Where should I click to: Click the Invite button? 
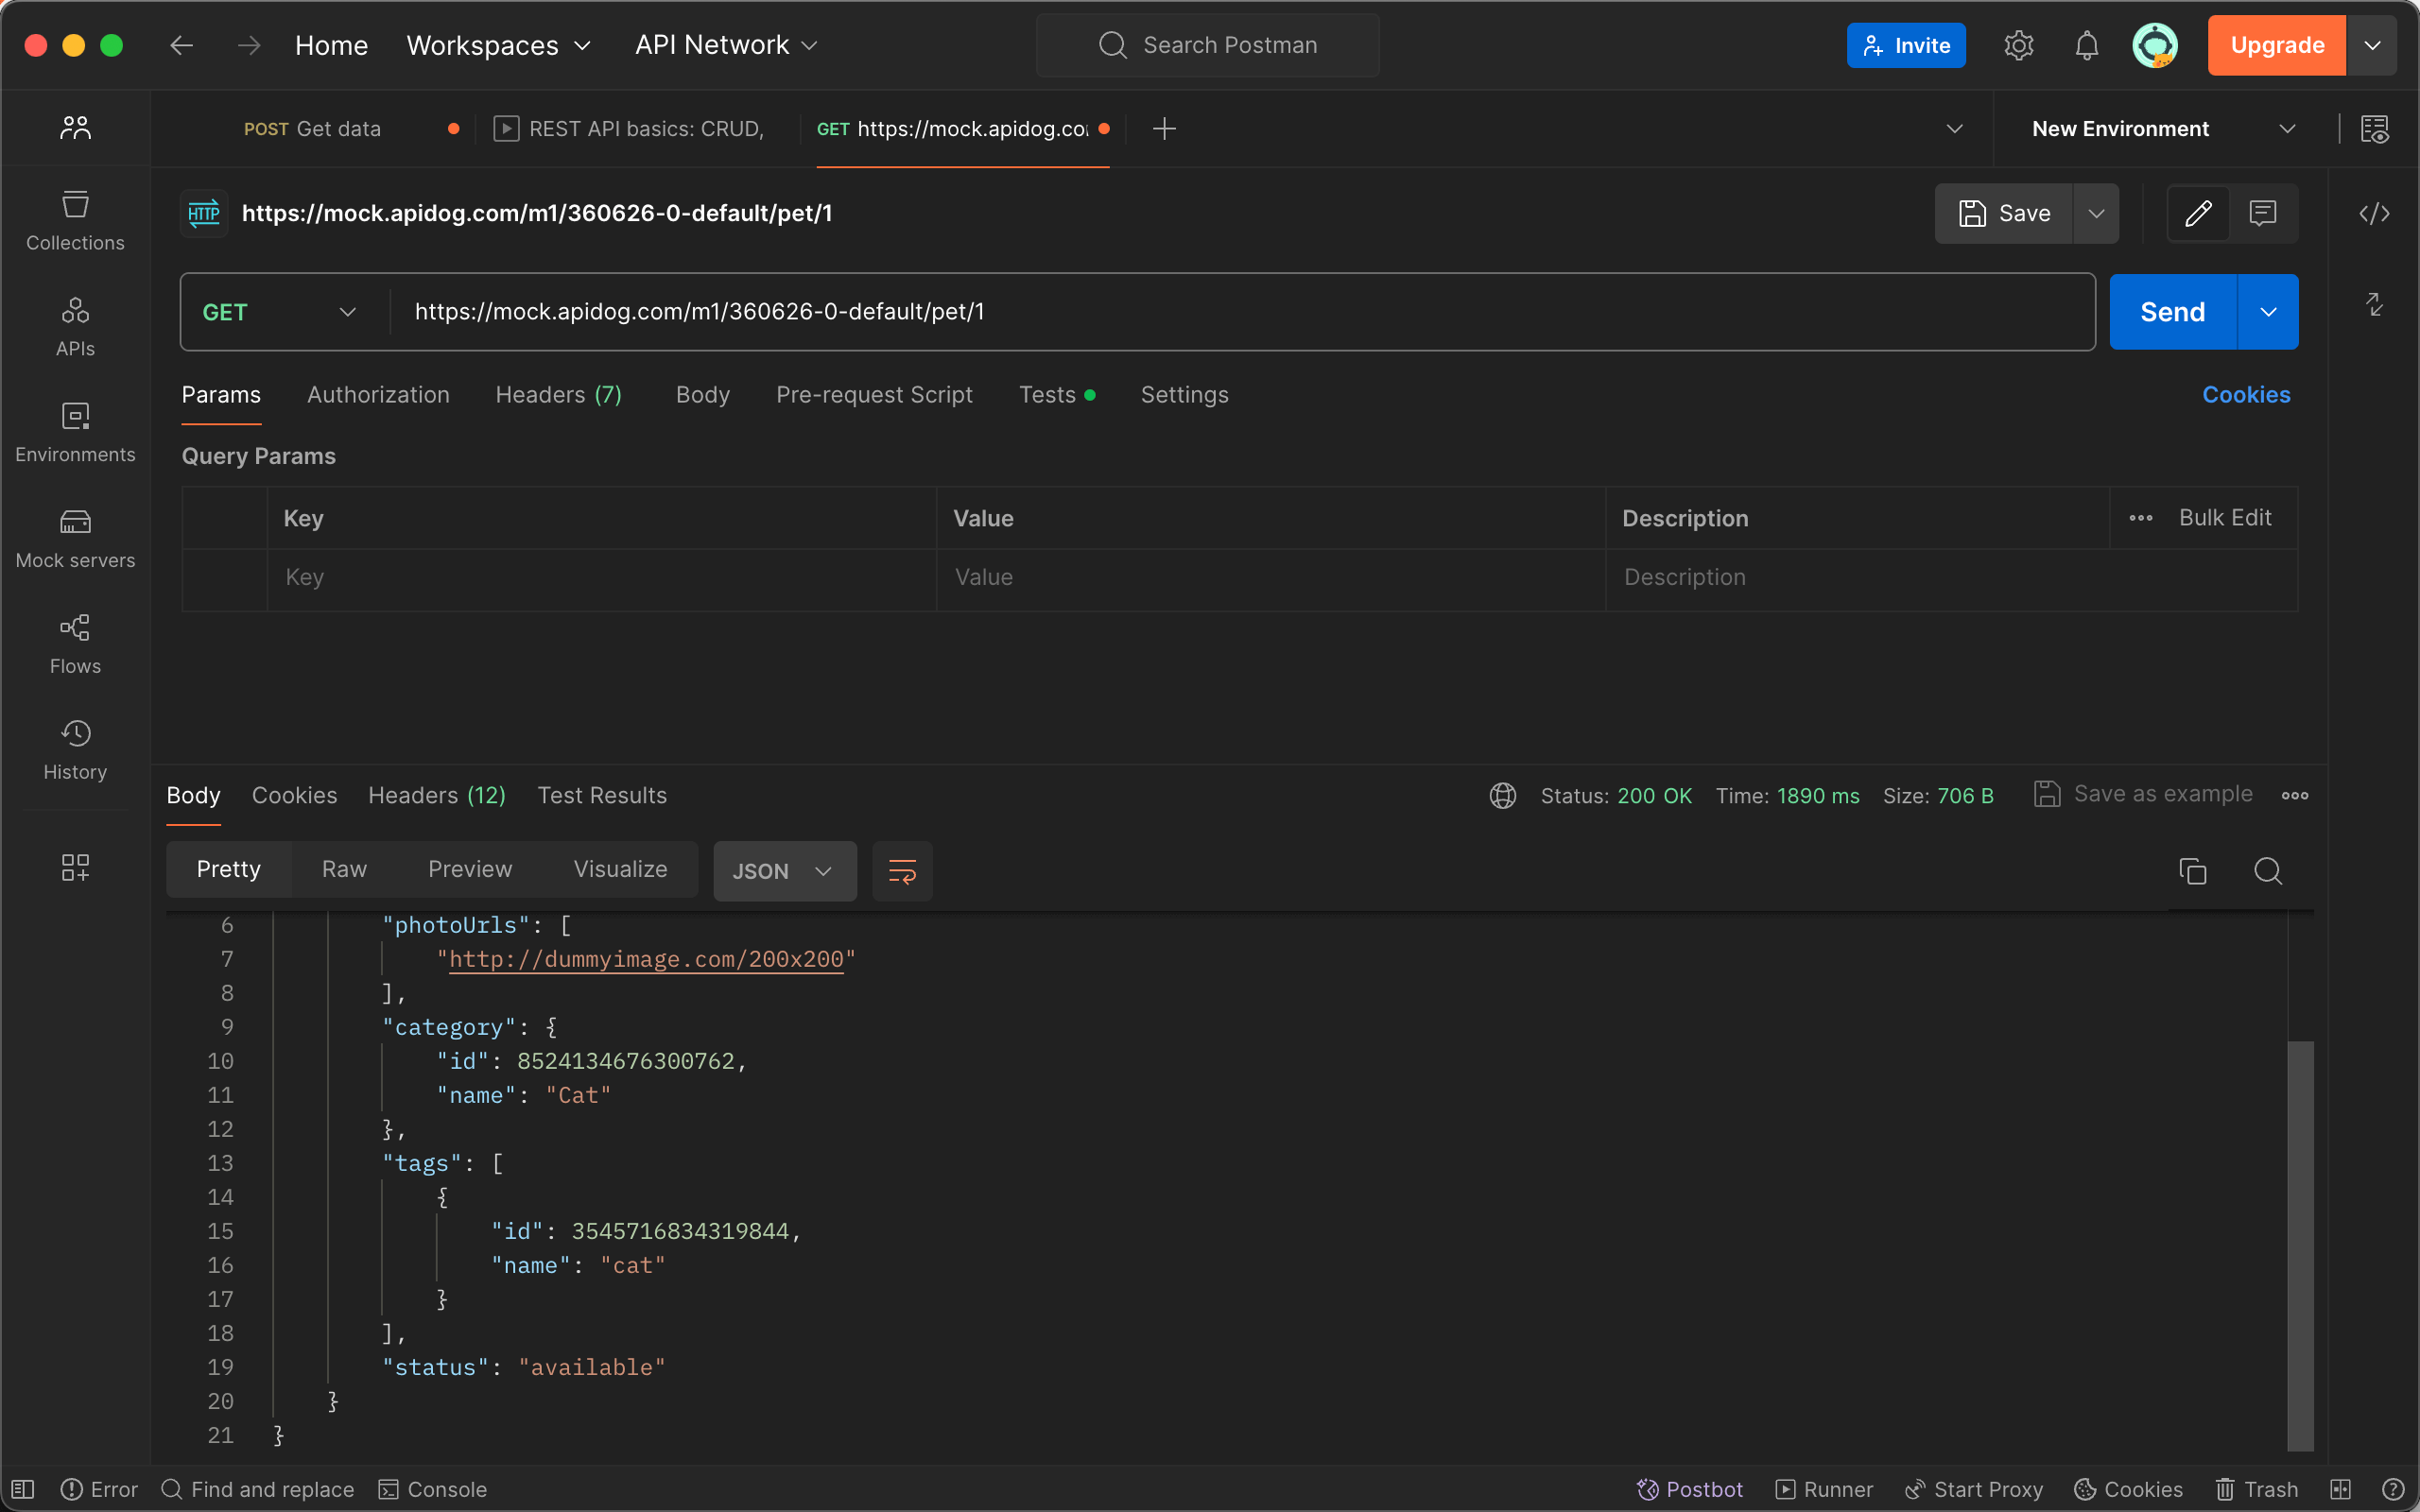click(x=1906, y=45)
